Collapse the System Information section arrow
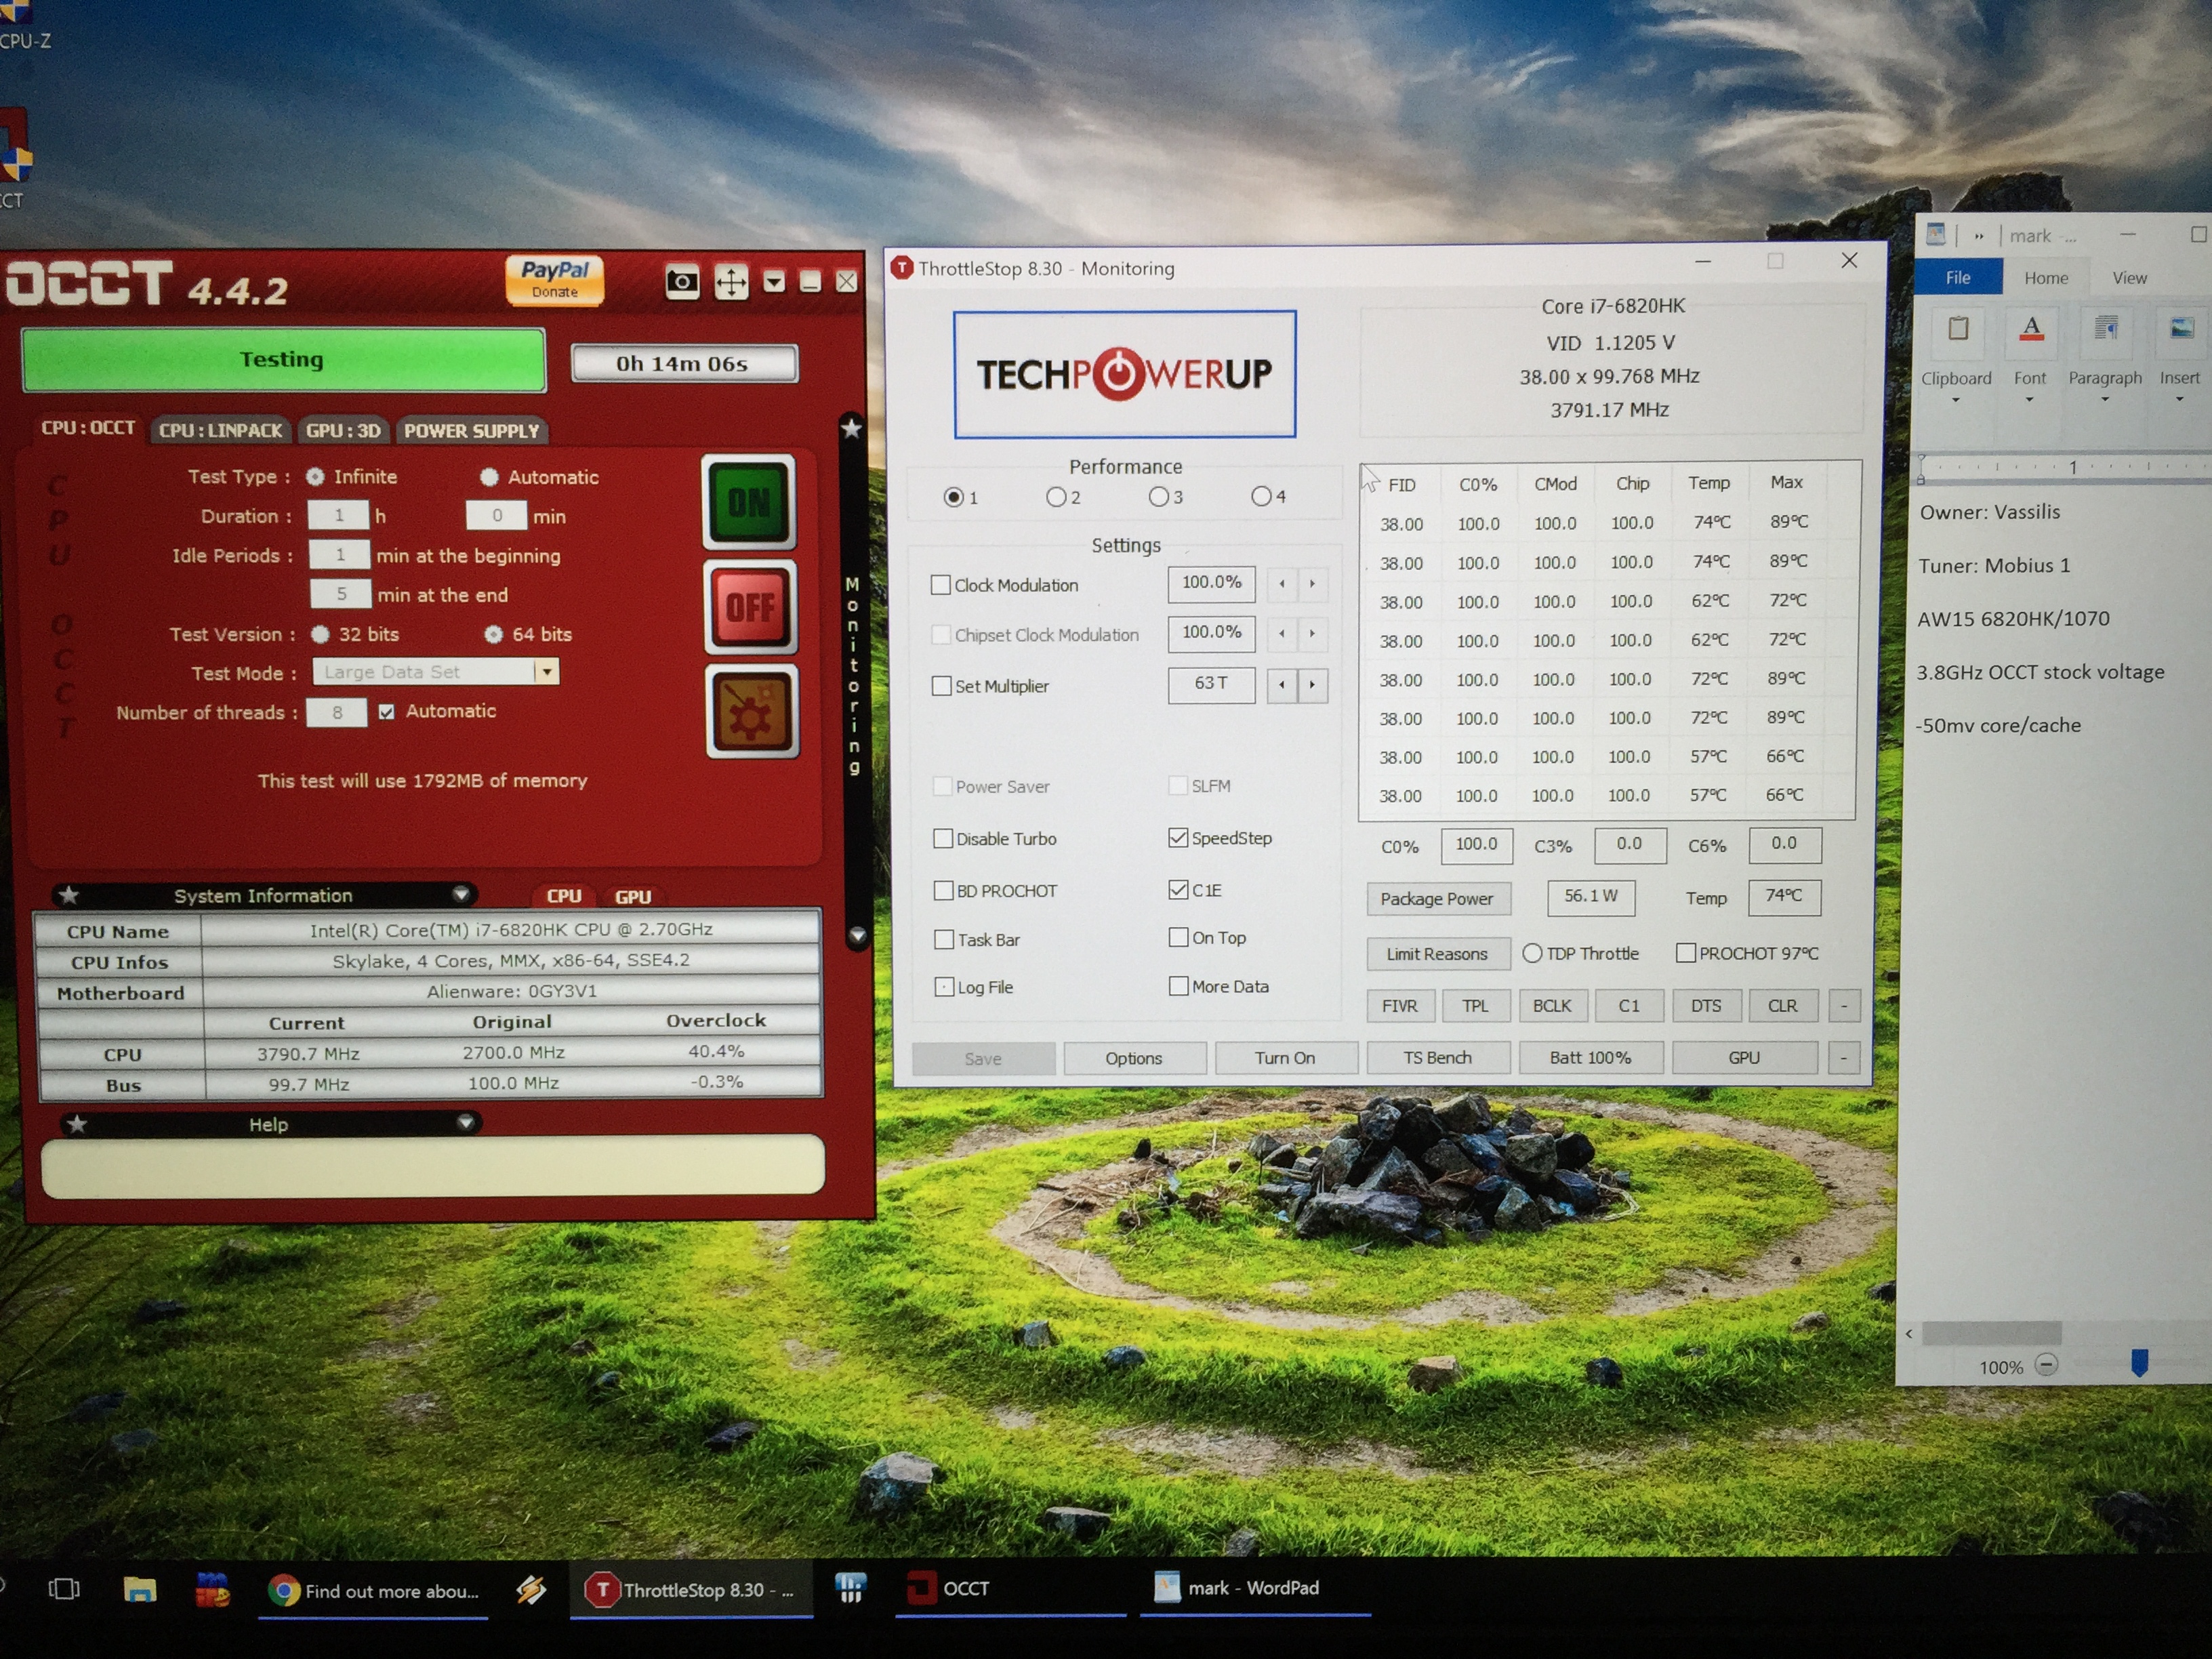The width and height of the screenshot is (2212, 1659). click(461, 894)
